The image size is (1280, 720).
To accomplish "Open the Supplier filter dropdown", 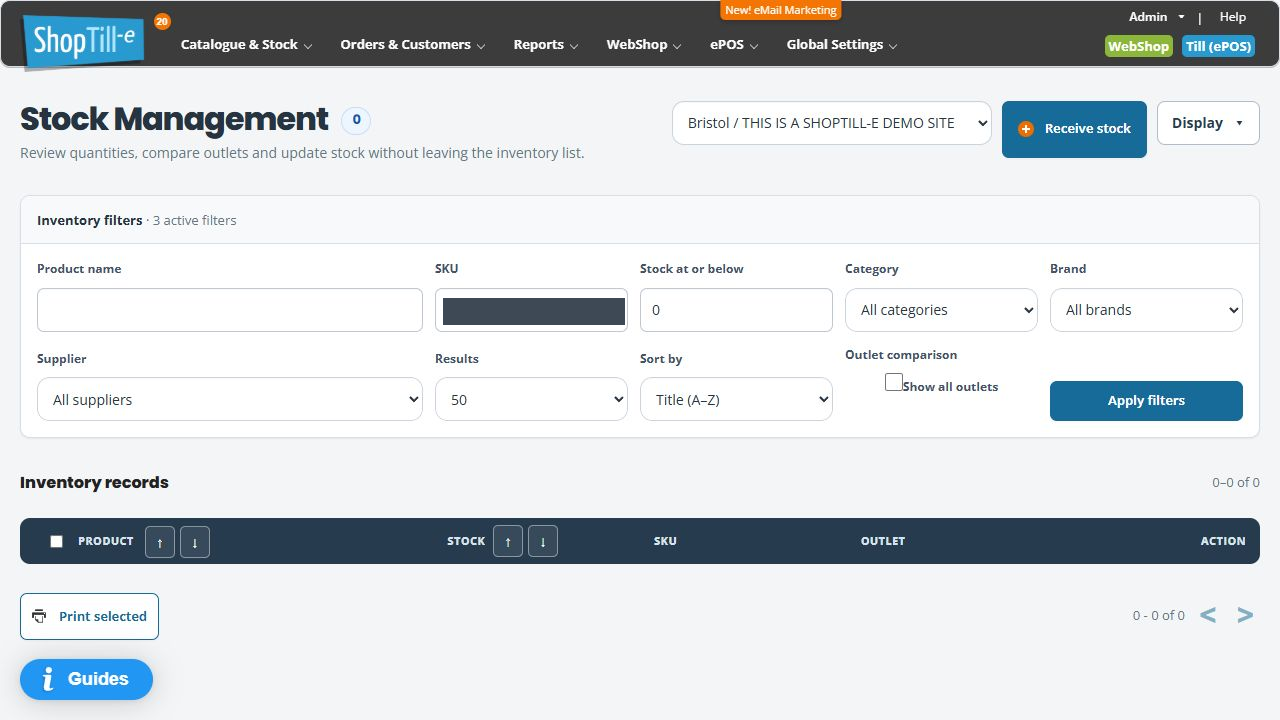I will (230, 399).
